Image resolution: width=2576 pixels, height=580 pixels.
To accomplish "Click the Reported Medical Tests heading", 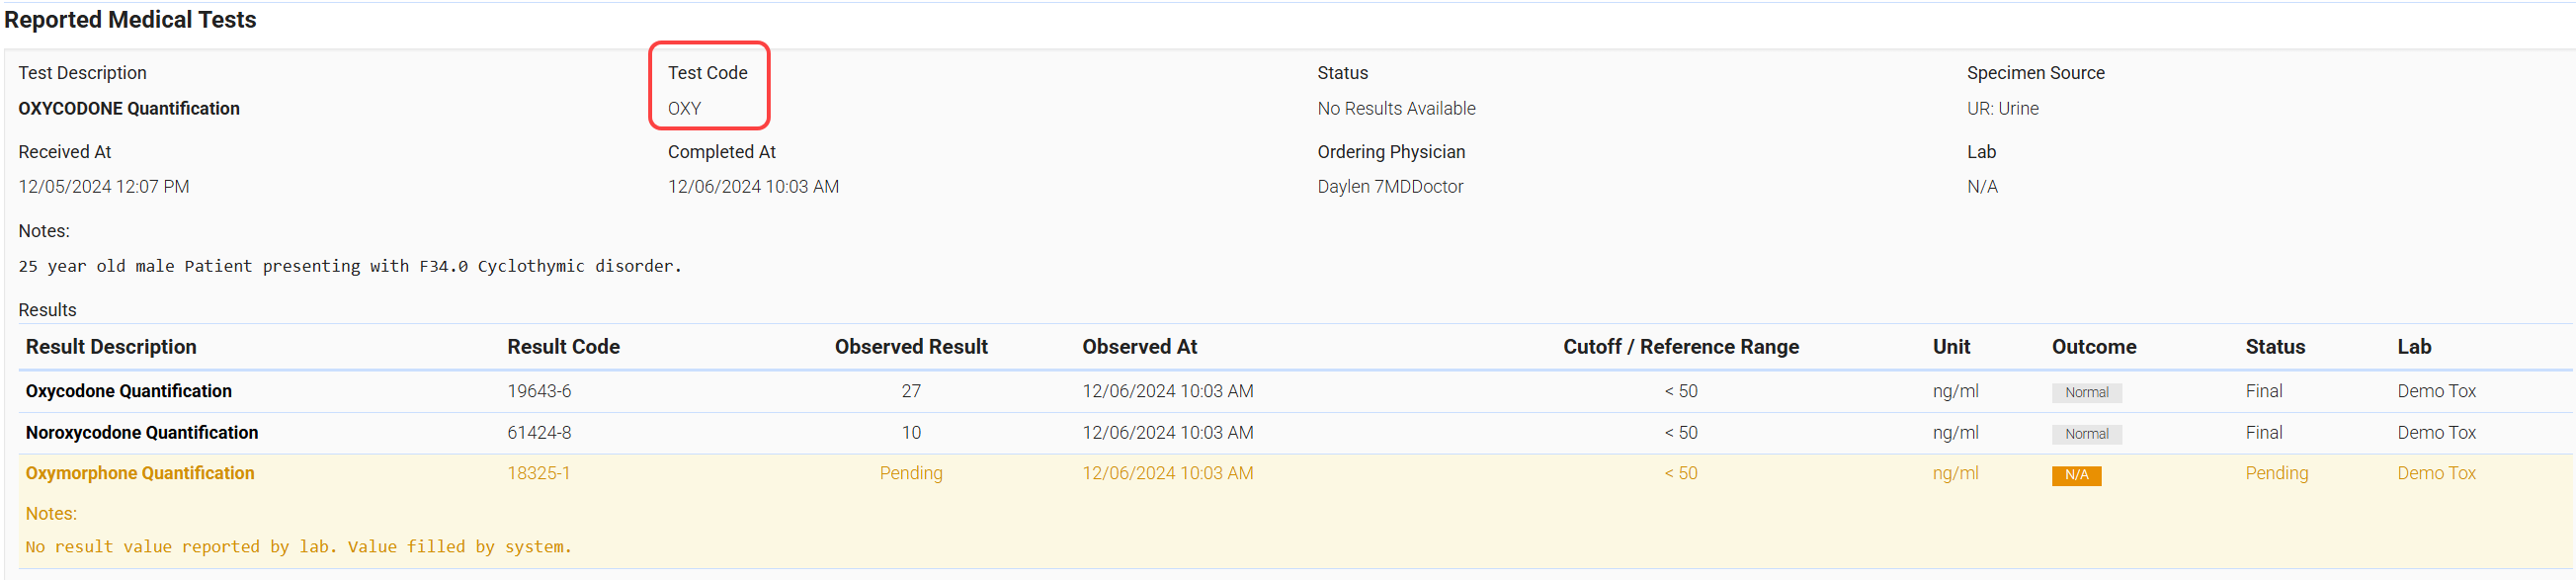I will 130,20.
